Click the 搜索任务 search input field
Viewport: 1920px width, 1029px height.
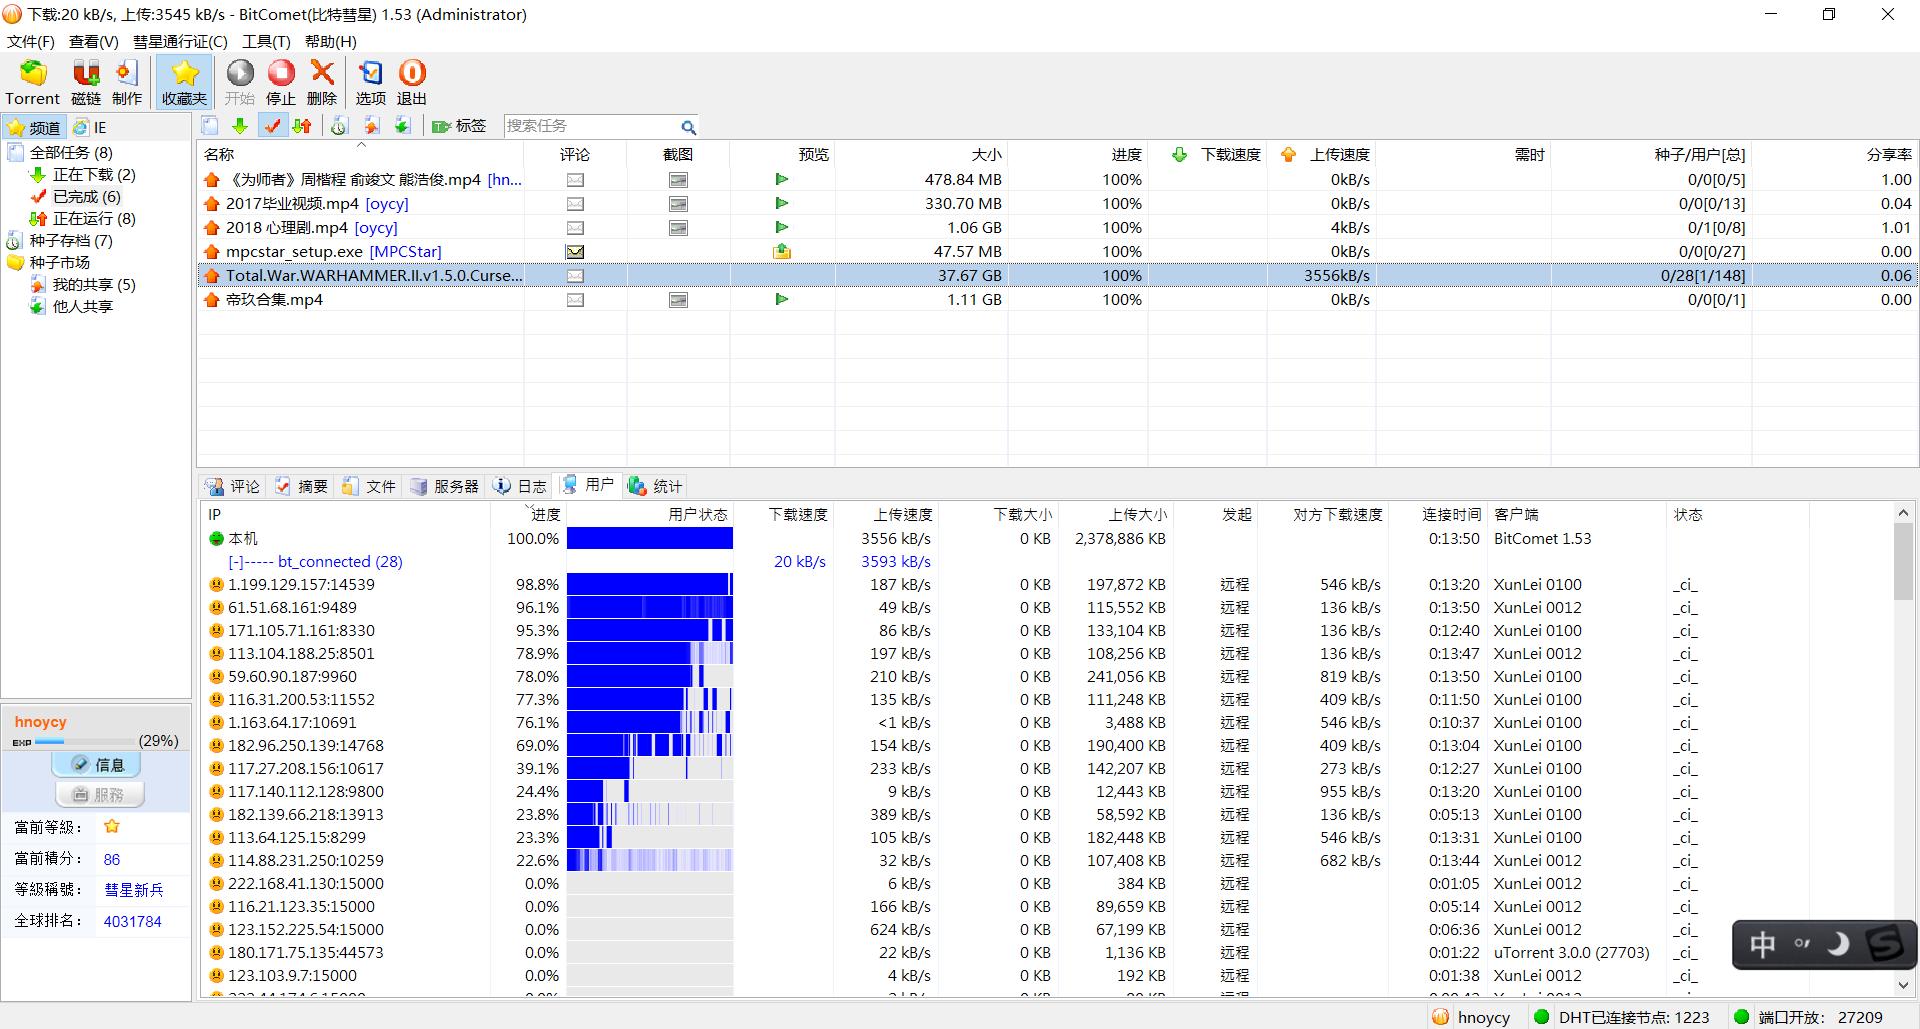590,126
